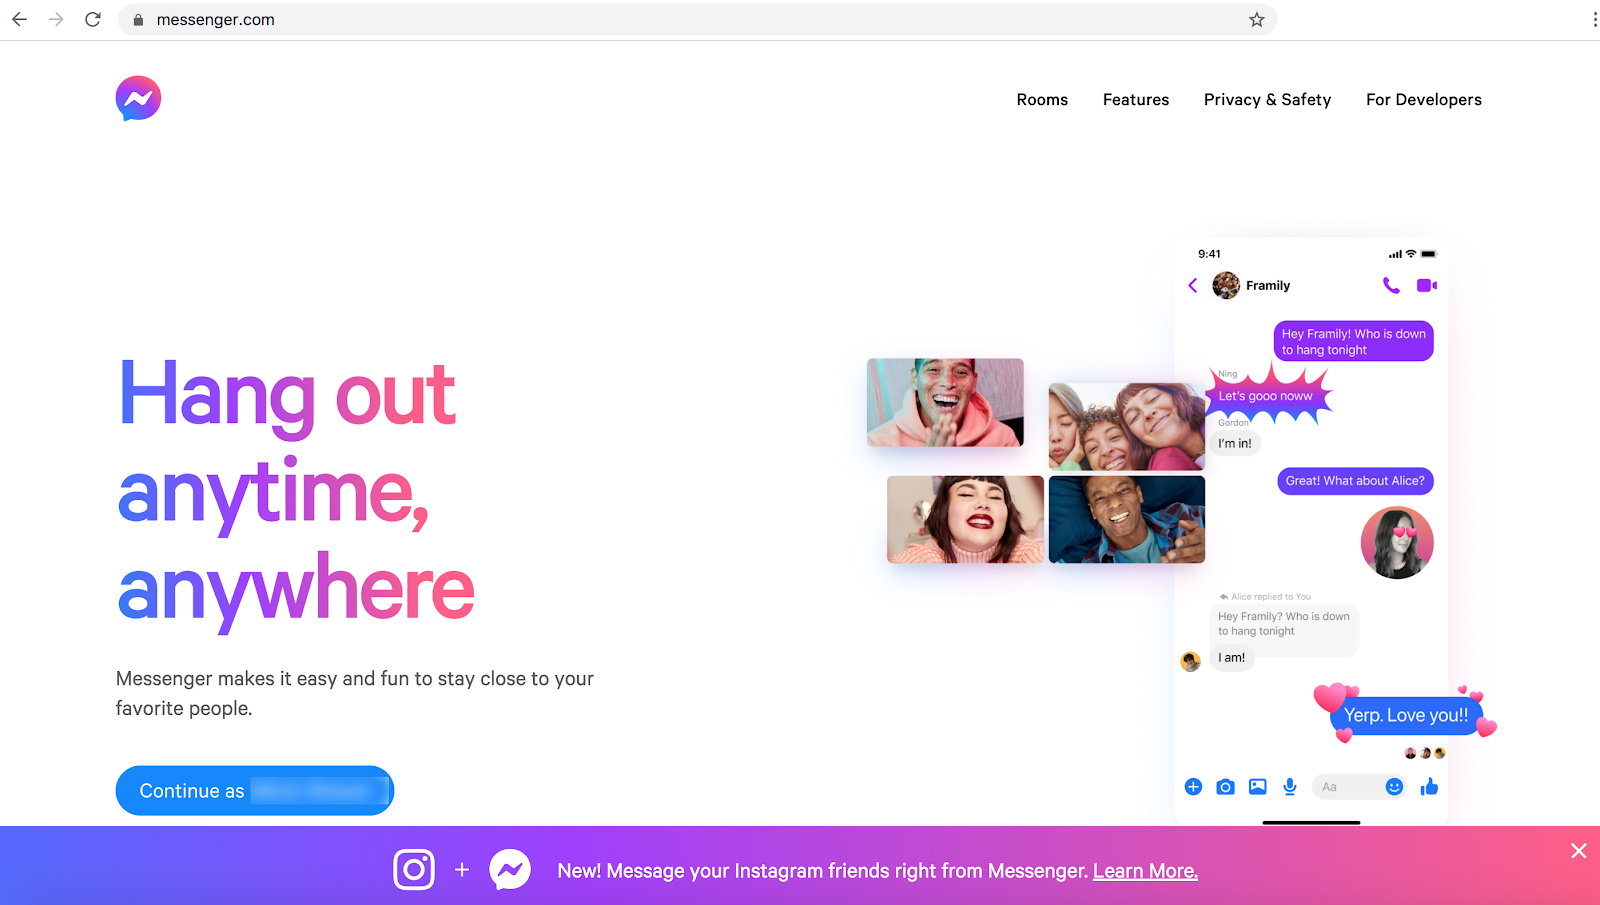The width and height of the screenshot is (1600, 905).
Task: Click the 'Hey Framily! Who is down' purple bubble
Action: pyautogui.click(x=1354, y=341)
